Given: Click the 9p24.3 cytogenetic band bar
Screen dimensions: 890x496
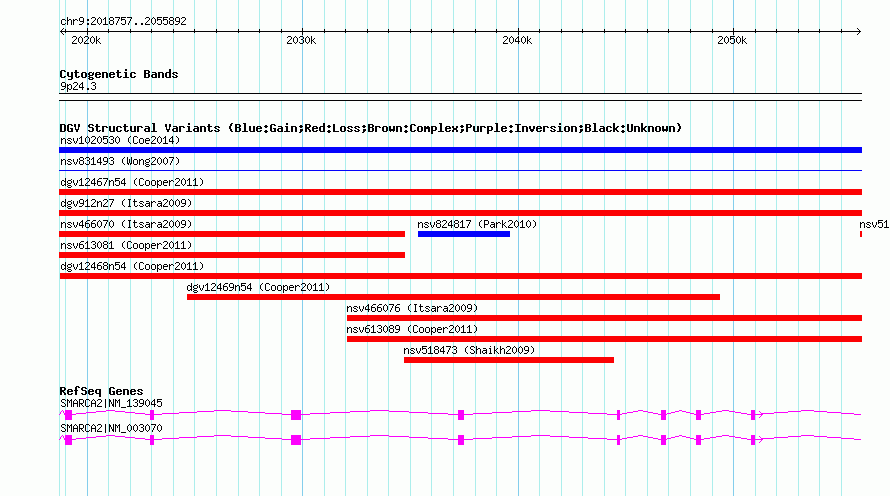Looking at the screenshot, I should coord(460,97).
